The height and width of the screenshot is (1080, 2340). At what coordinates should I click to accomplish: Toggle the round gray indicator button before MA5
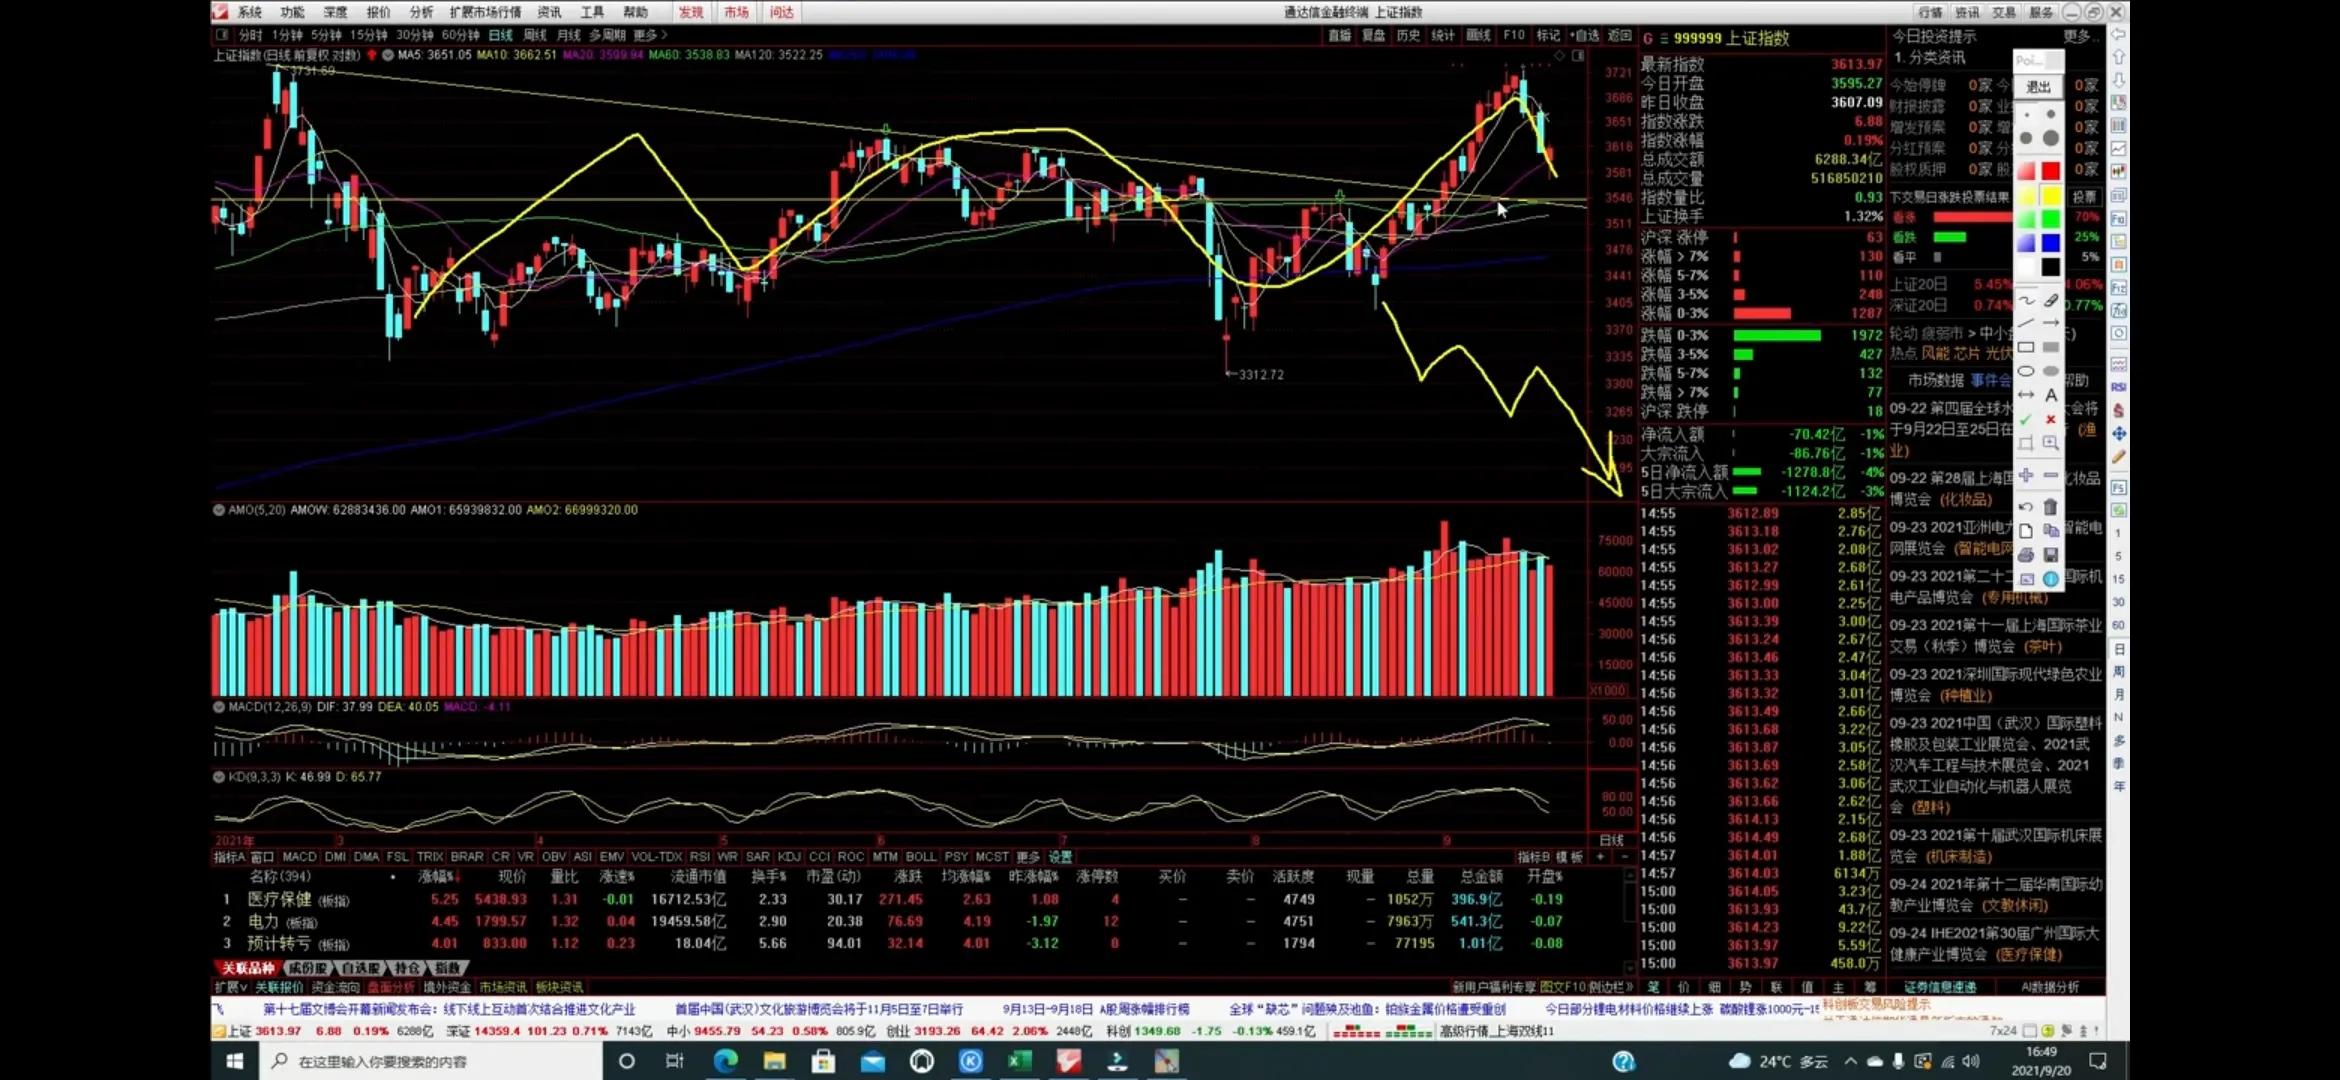pos(387,55)
